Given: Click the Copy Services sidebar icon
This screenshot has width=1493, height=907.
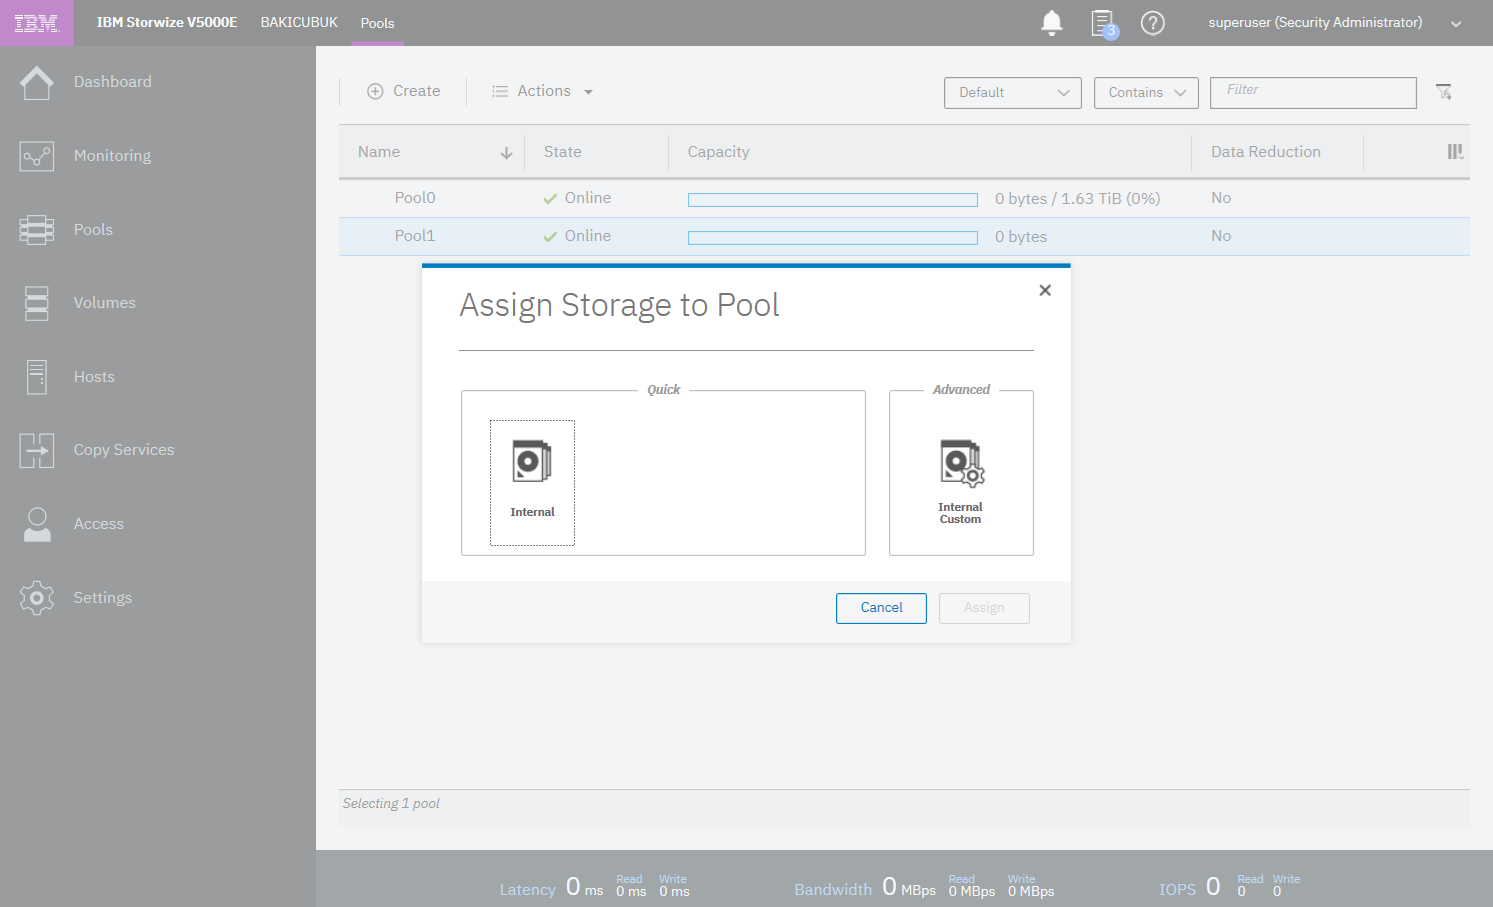Looking at the screenshot, I should coord(37,451).
